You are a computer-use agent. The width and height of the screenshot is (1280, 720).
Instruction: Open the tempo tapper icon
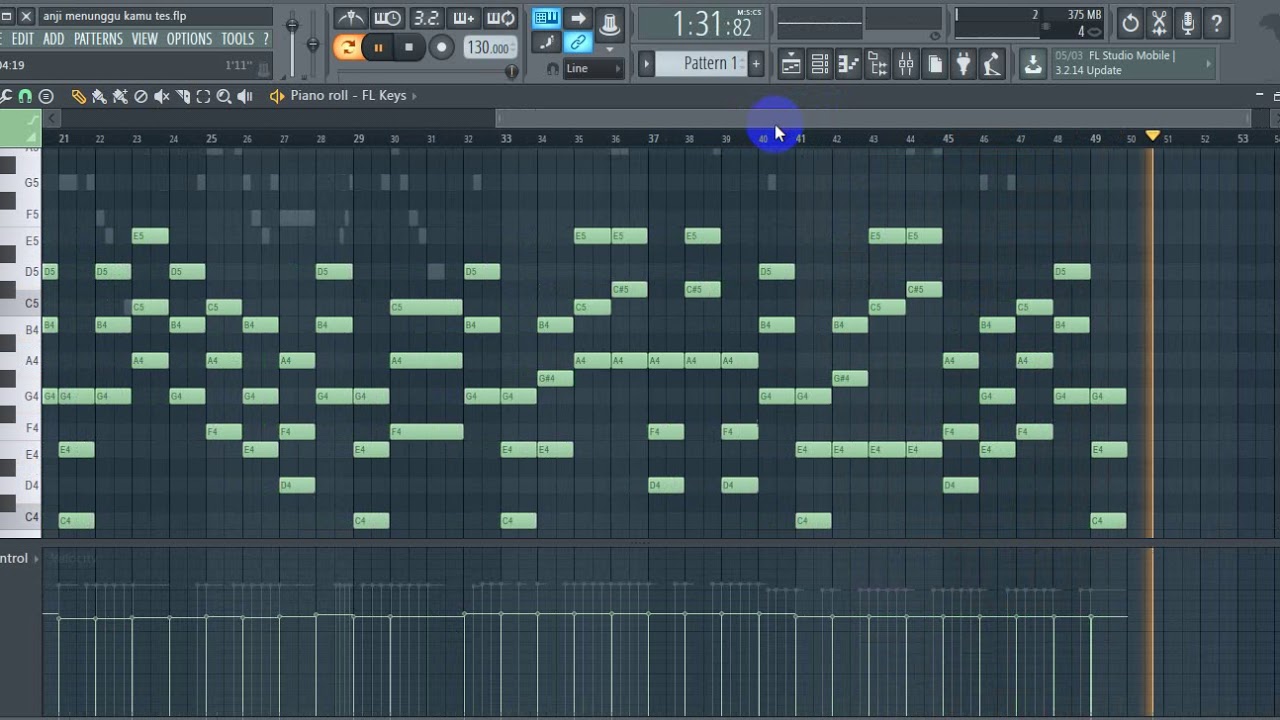pyautogui.click(x=991, y=66)
